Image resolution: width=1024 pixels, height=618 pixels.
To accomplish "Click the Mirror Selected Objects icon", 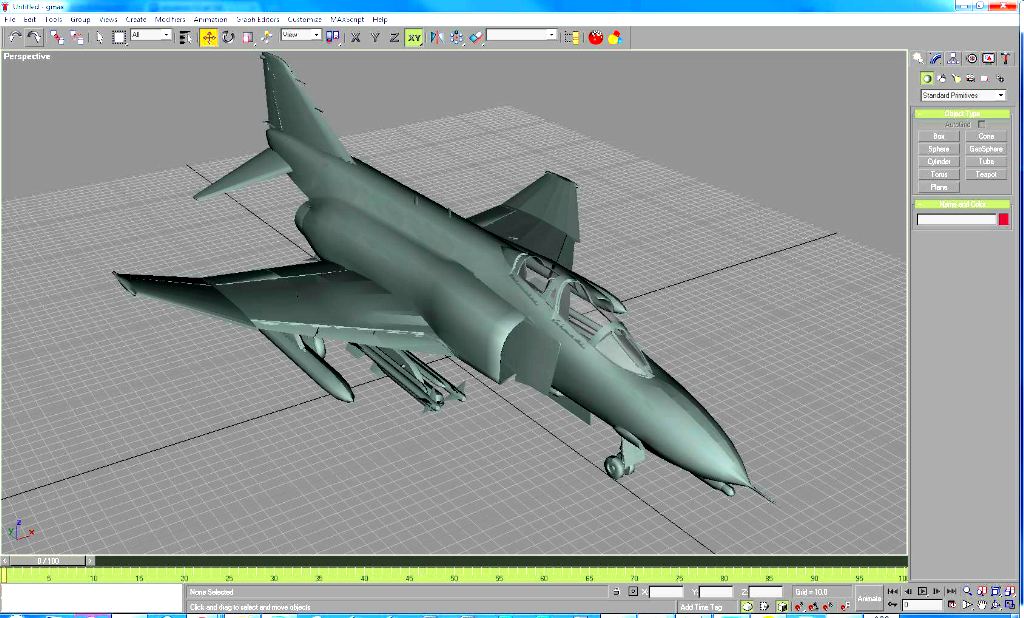I will pos(437,37).
